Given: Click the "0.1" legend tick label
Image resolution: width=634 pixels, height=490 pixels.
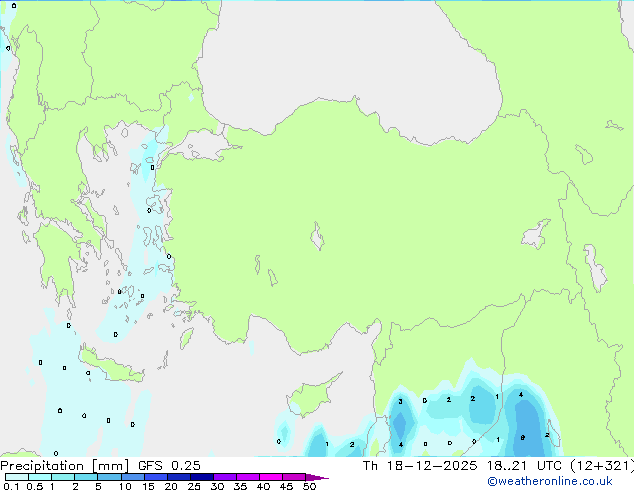Looking at the screenshot, I should (x=11, y=486).
